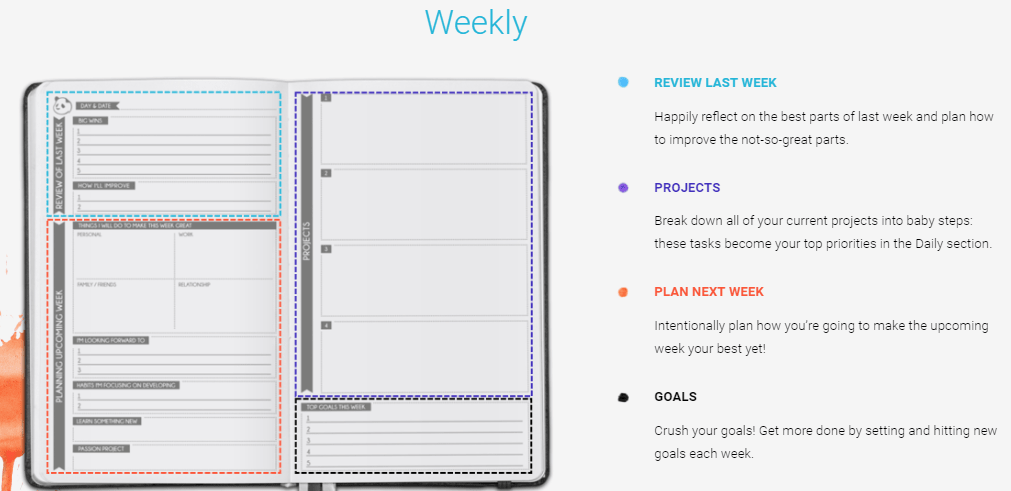Click the Passion Project field
The image size is (1011, 491).
174,457
